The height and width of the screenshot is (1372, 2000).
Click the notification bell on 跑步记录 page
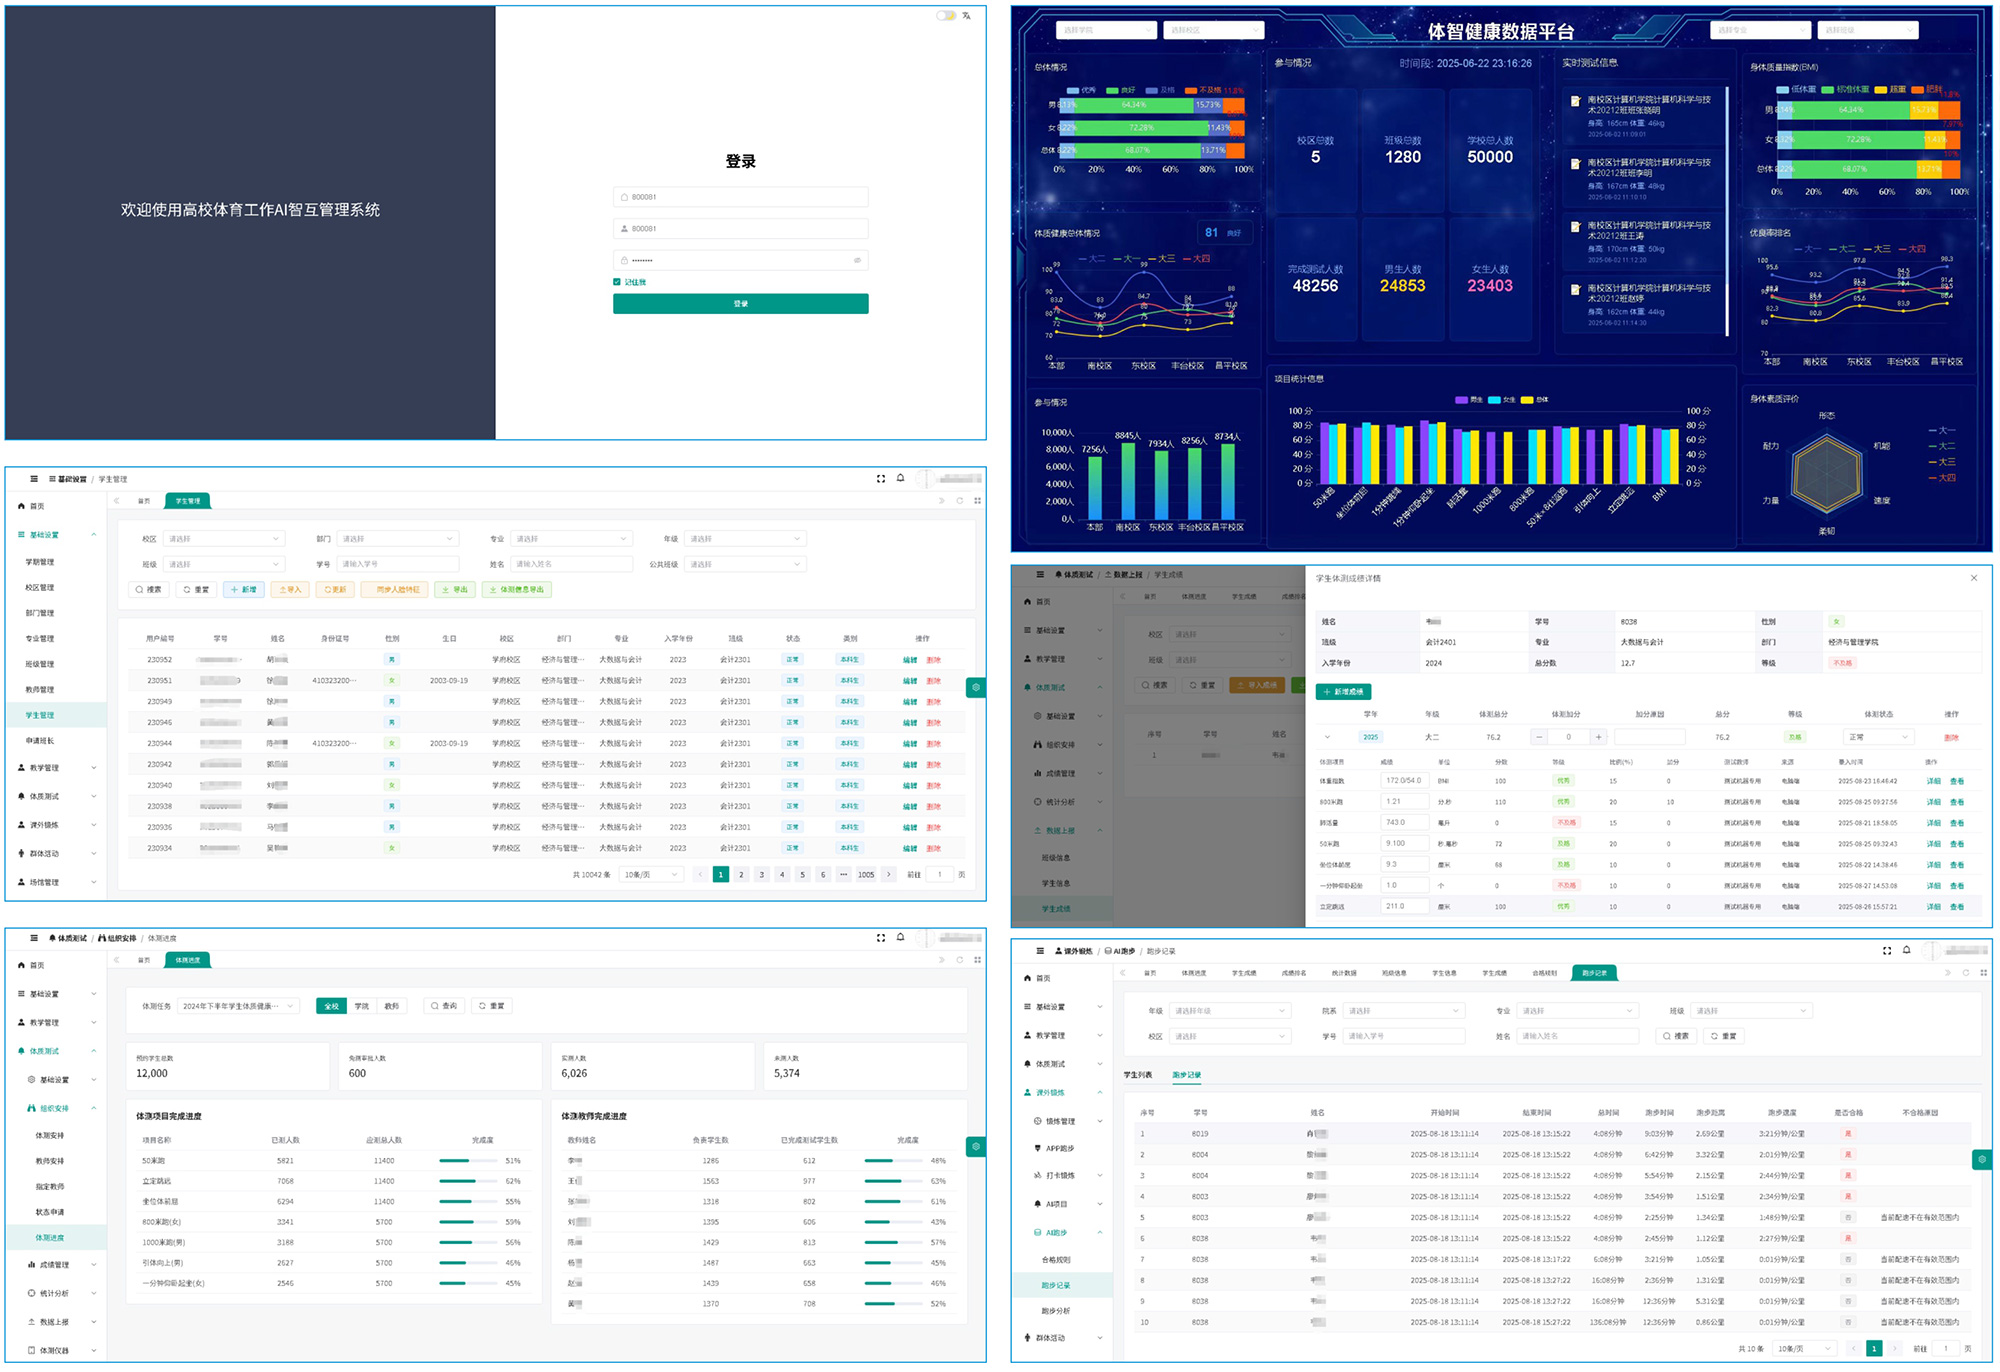(x=1906, y=950)
